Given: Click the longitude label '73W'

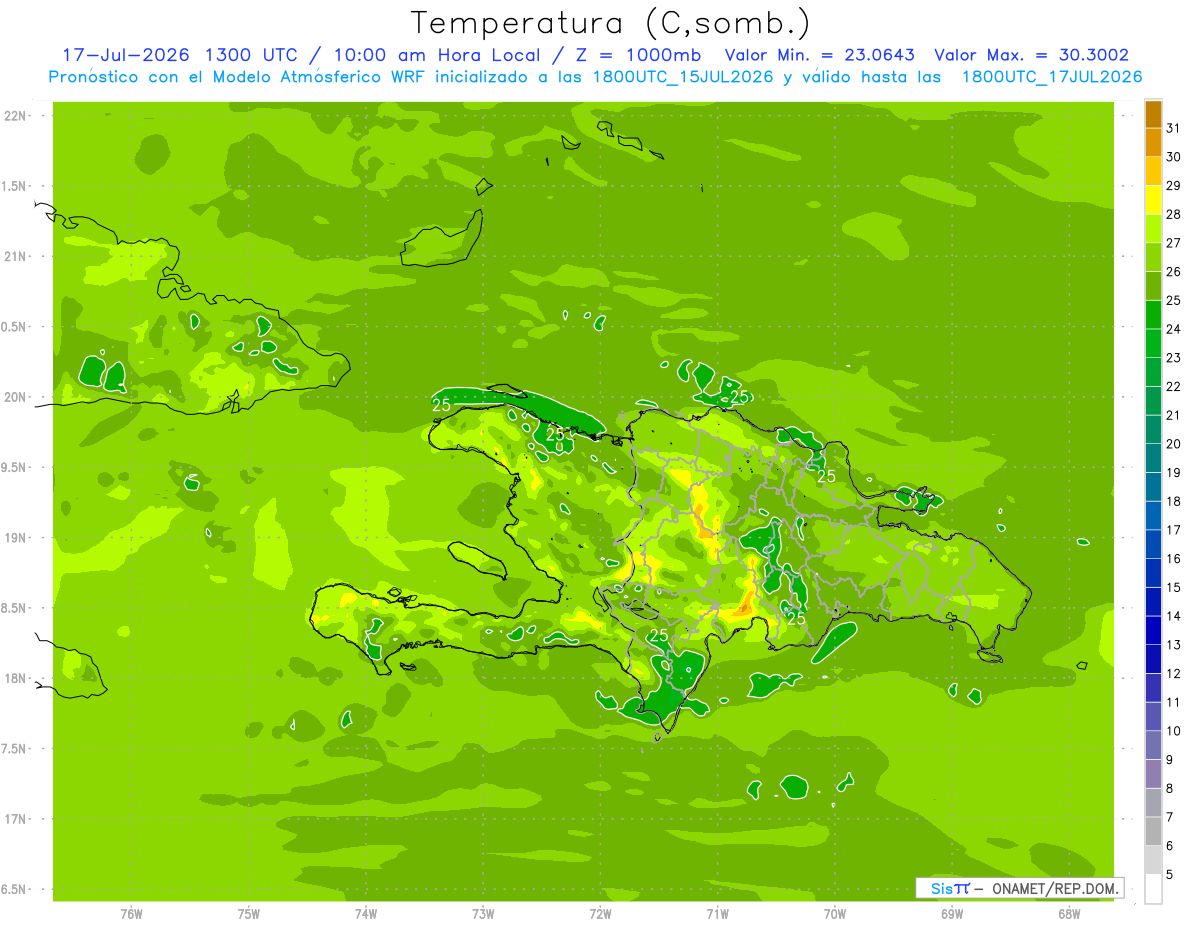Looking at the screenshot, I should pos(483,914).
